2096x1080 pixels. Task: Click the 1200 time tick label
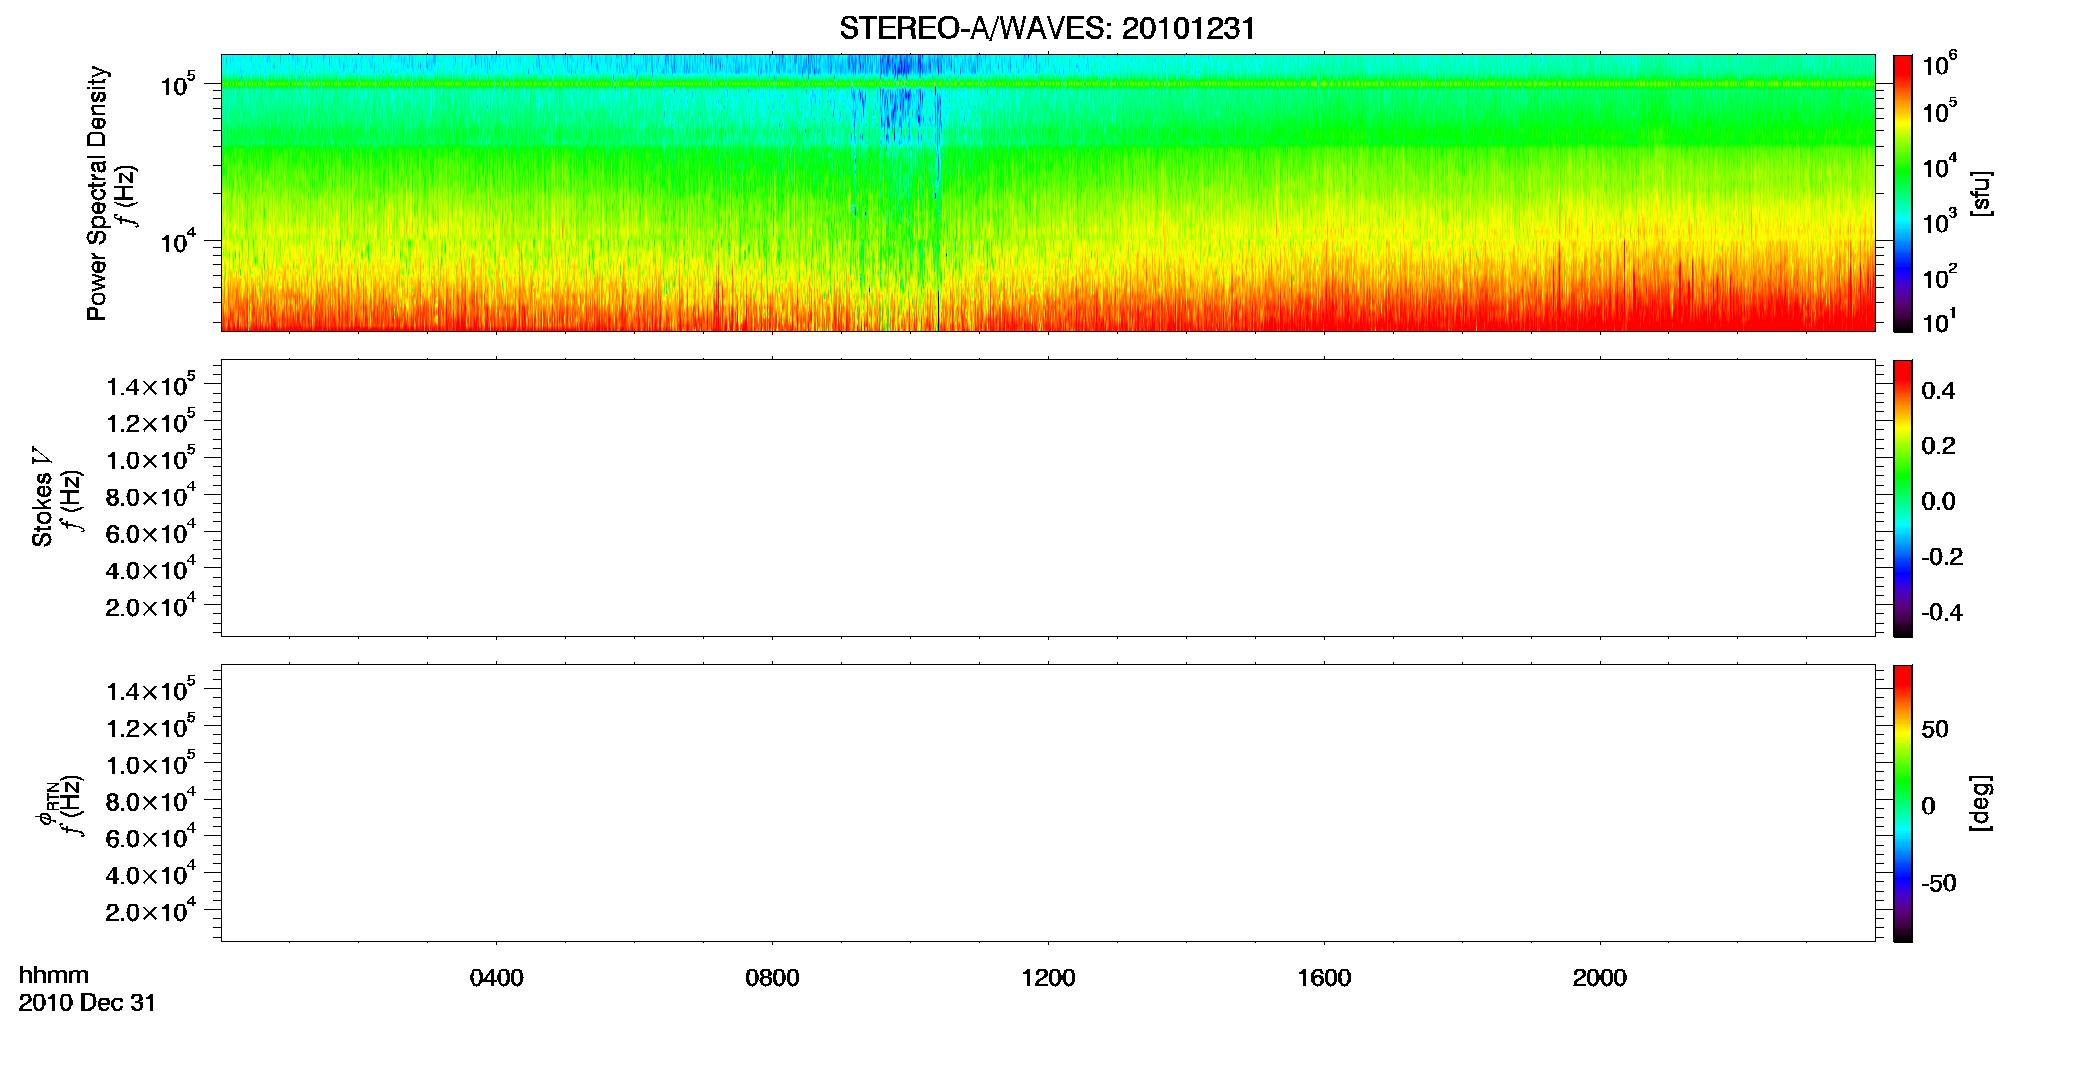1048,978
